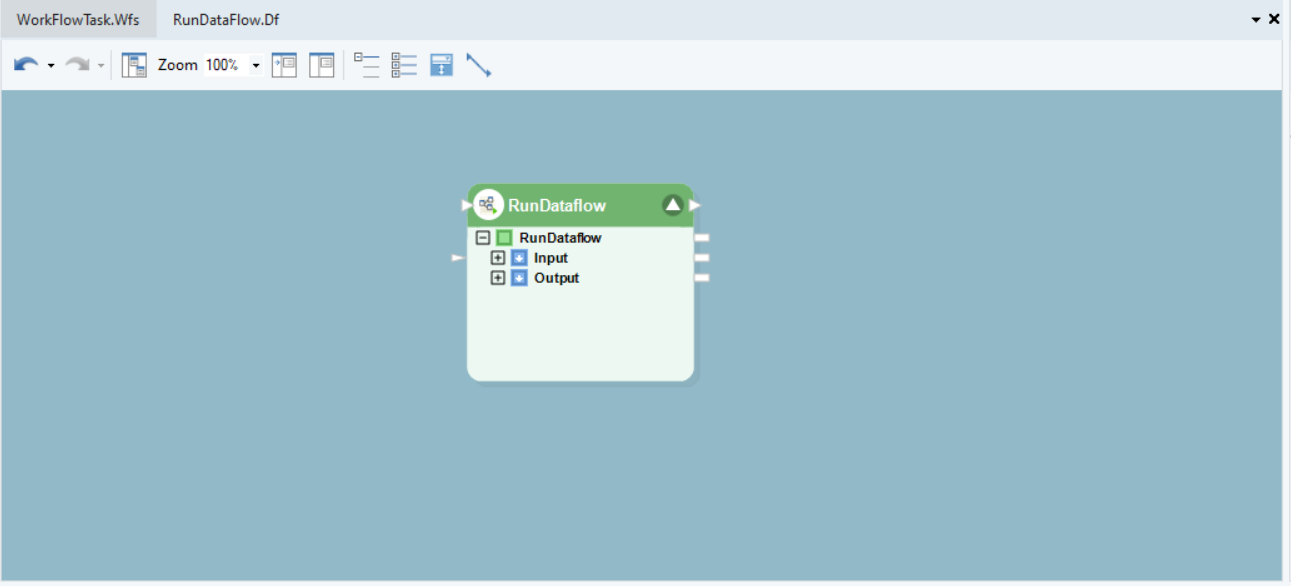
Task: Expand the Input tree node
Action: (x=498, y=258)
